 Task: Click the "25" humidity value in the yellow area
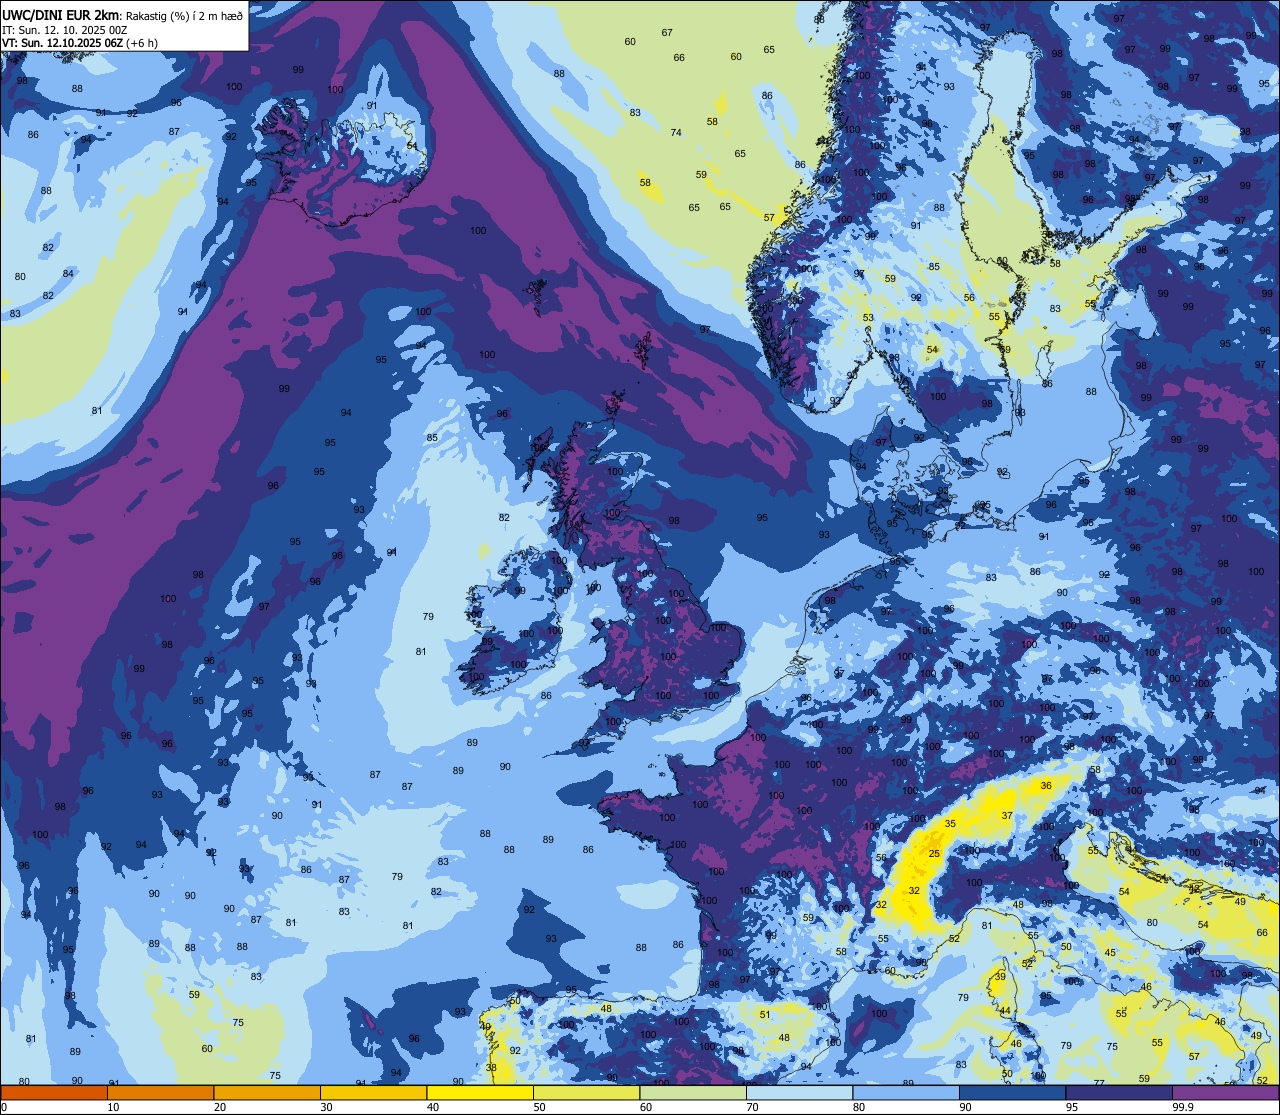[934, 853]
